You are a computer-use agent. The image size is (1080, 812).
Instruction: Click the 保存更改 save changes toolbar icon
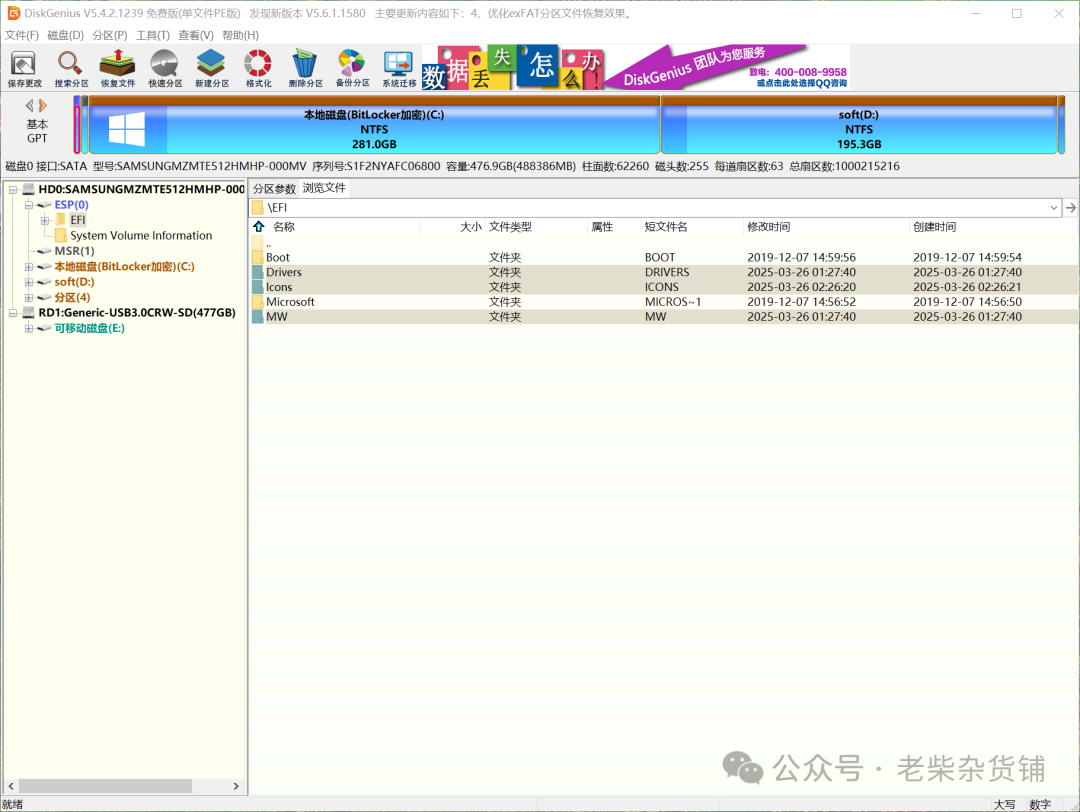click(x=24, y=68)
